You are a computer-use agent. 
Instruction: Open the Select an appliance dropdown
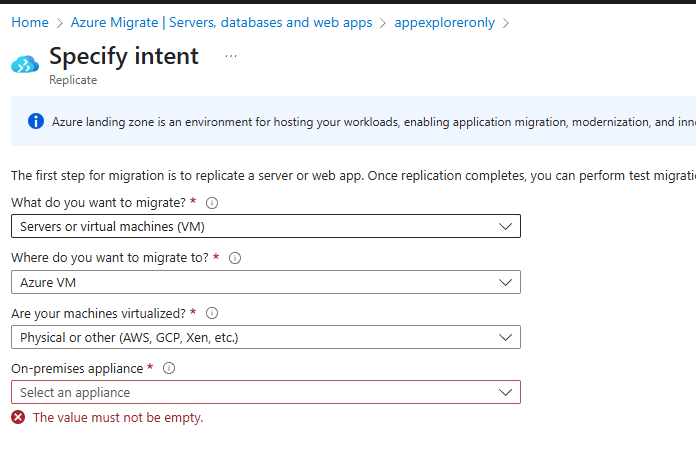click(266, 392)
